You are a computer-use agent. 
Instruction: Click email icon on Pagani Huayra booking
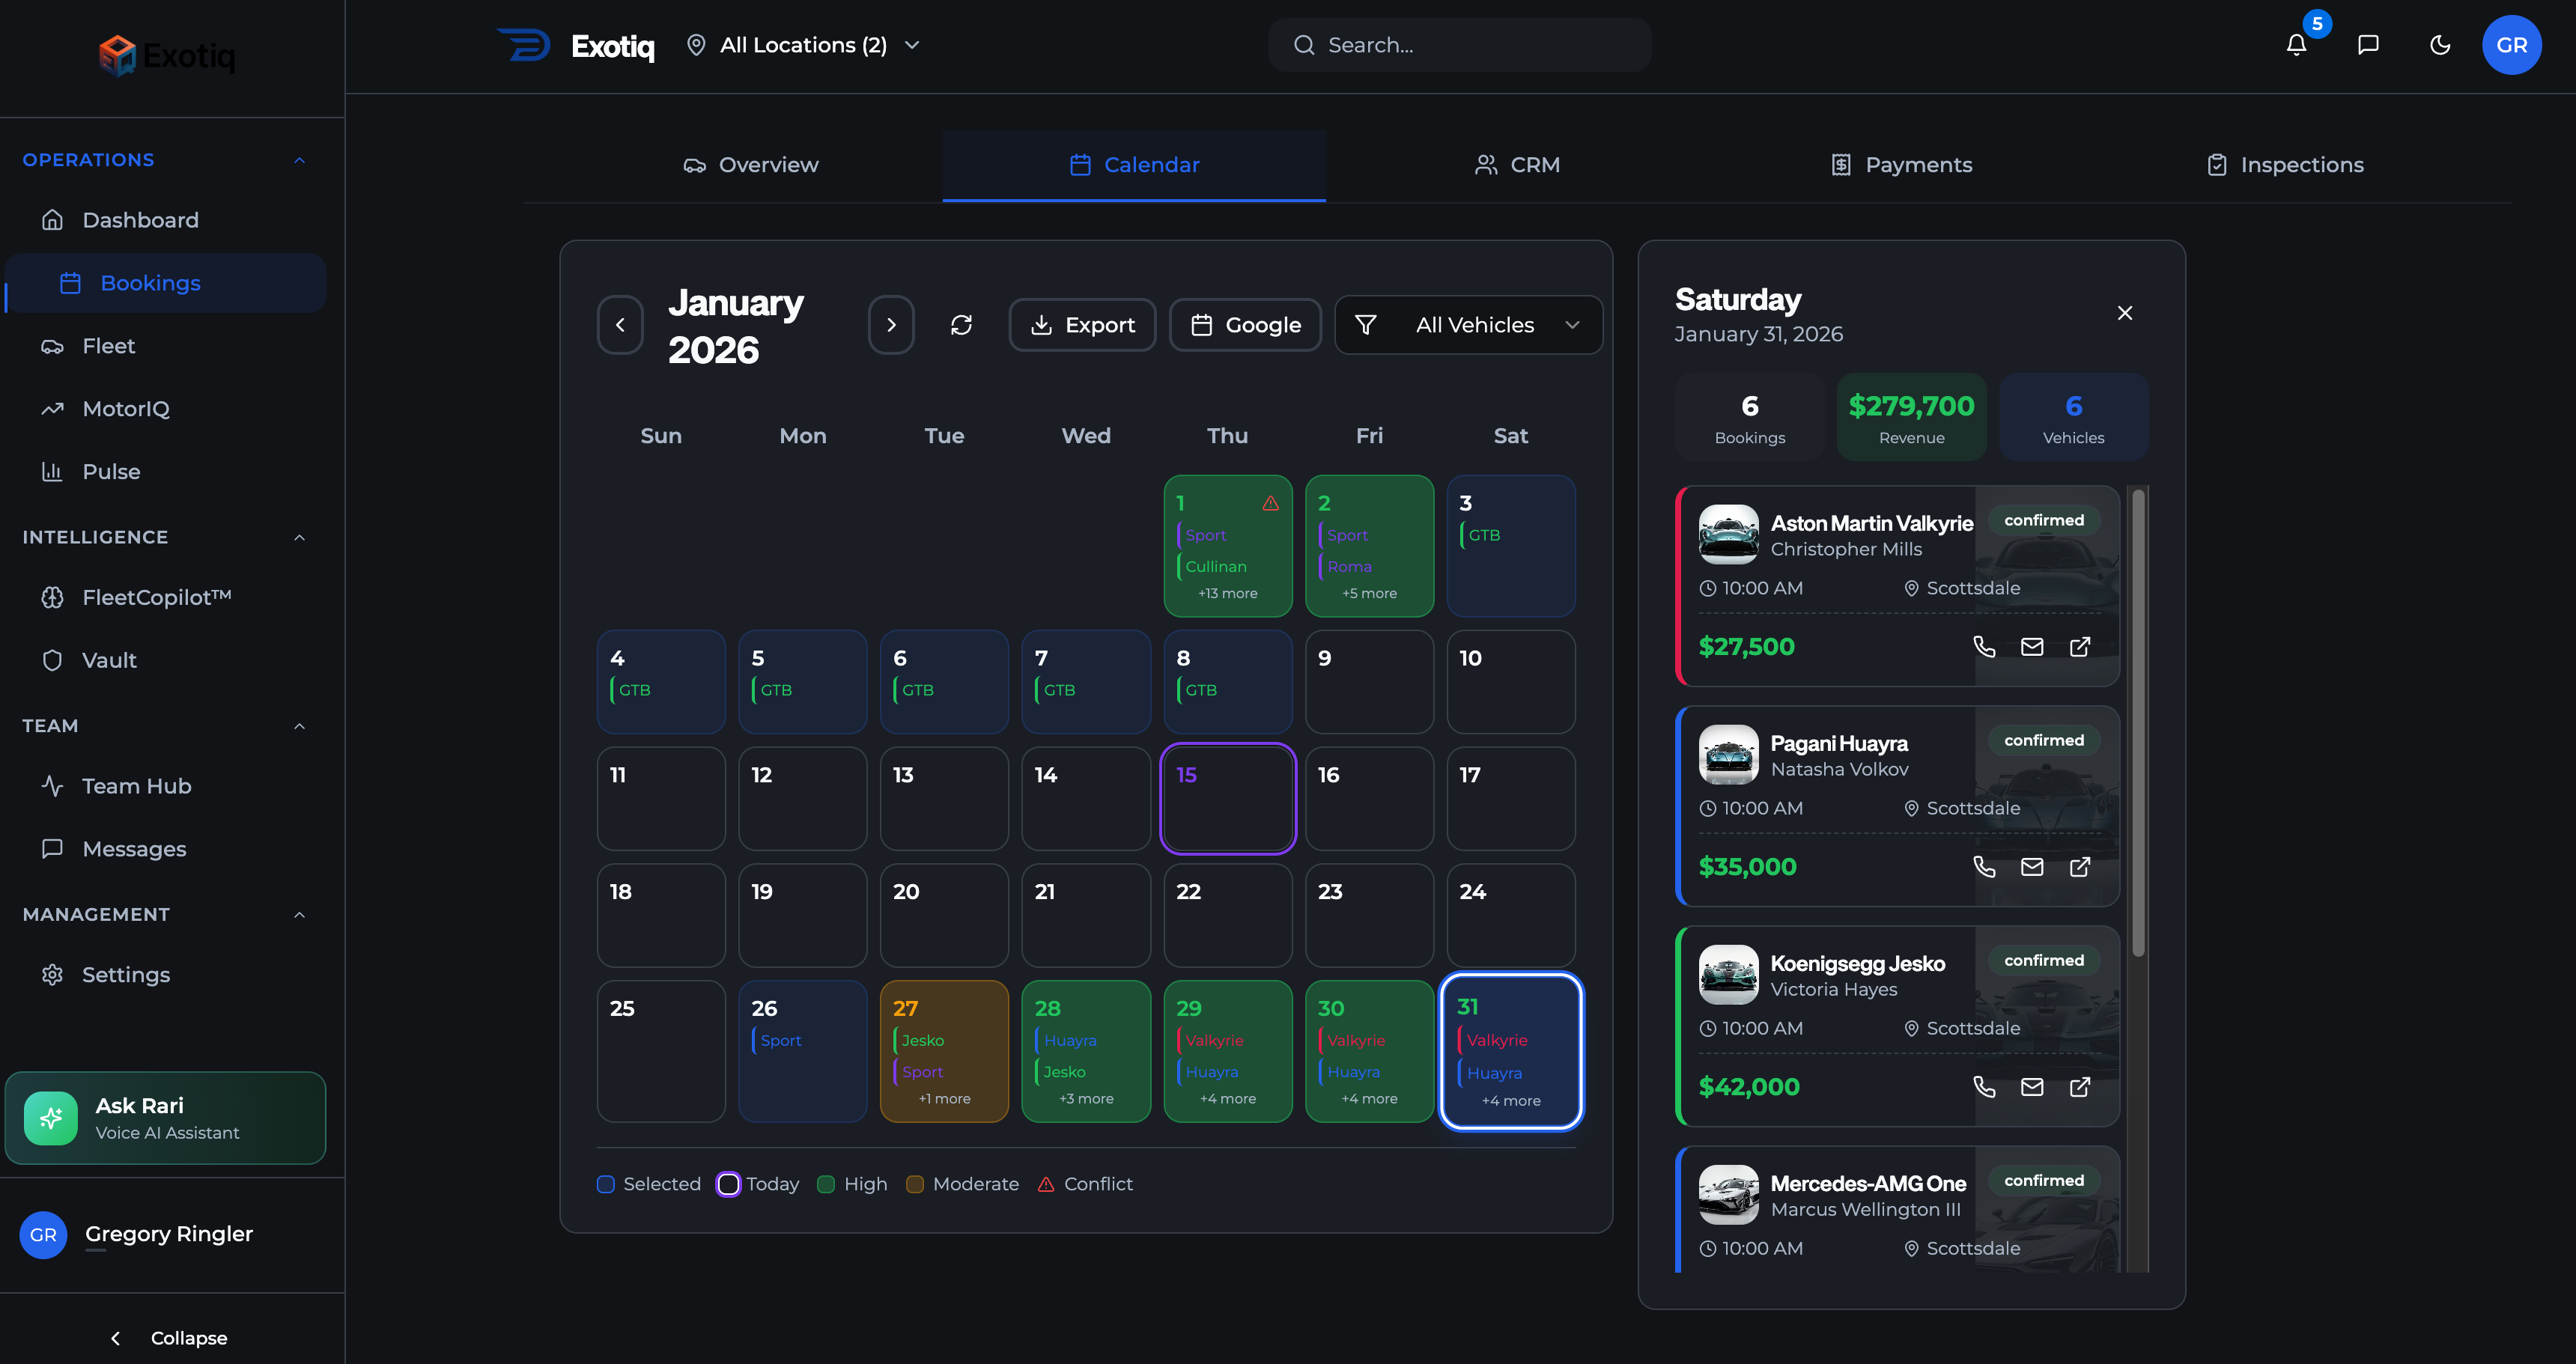(x=2032, y=867)
